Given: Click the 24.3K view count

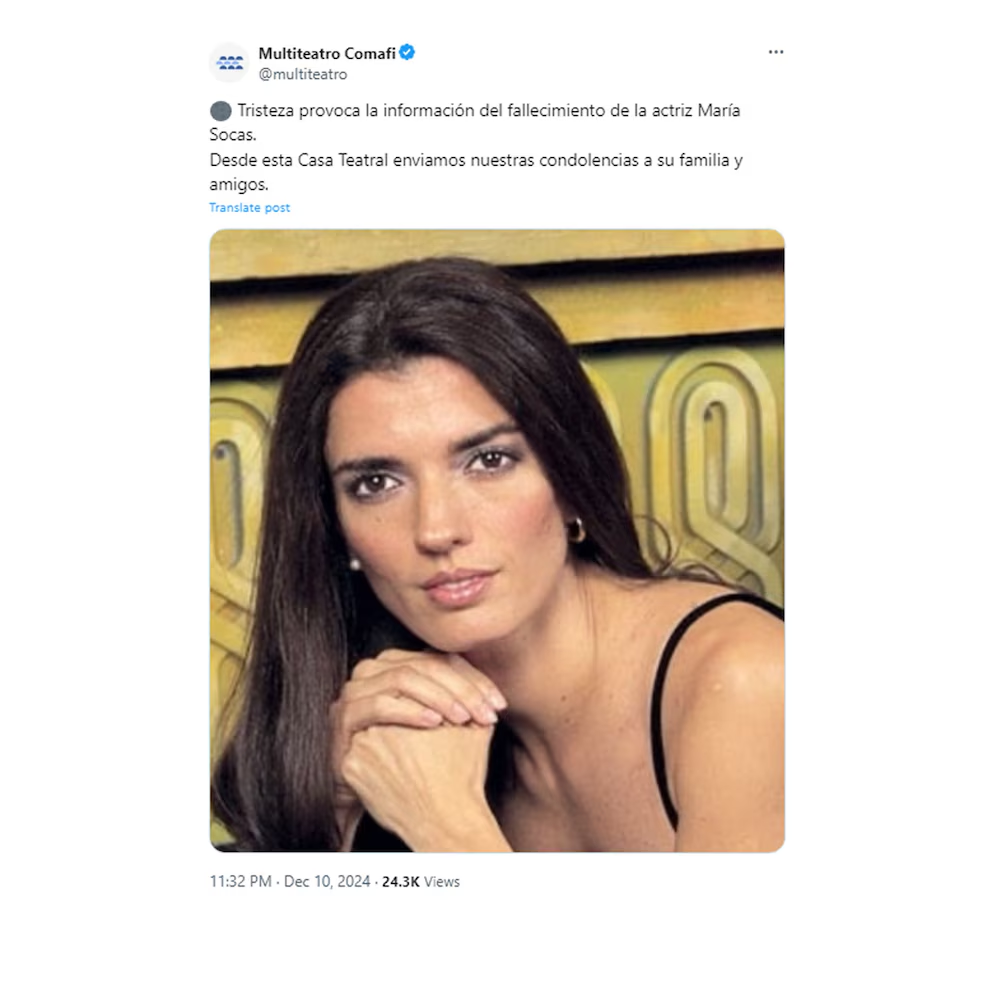Looking at the screenshot, I should click(400, 881).
